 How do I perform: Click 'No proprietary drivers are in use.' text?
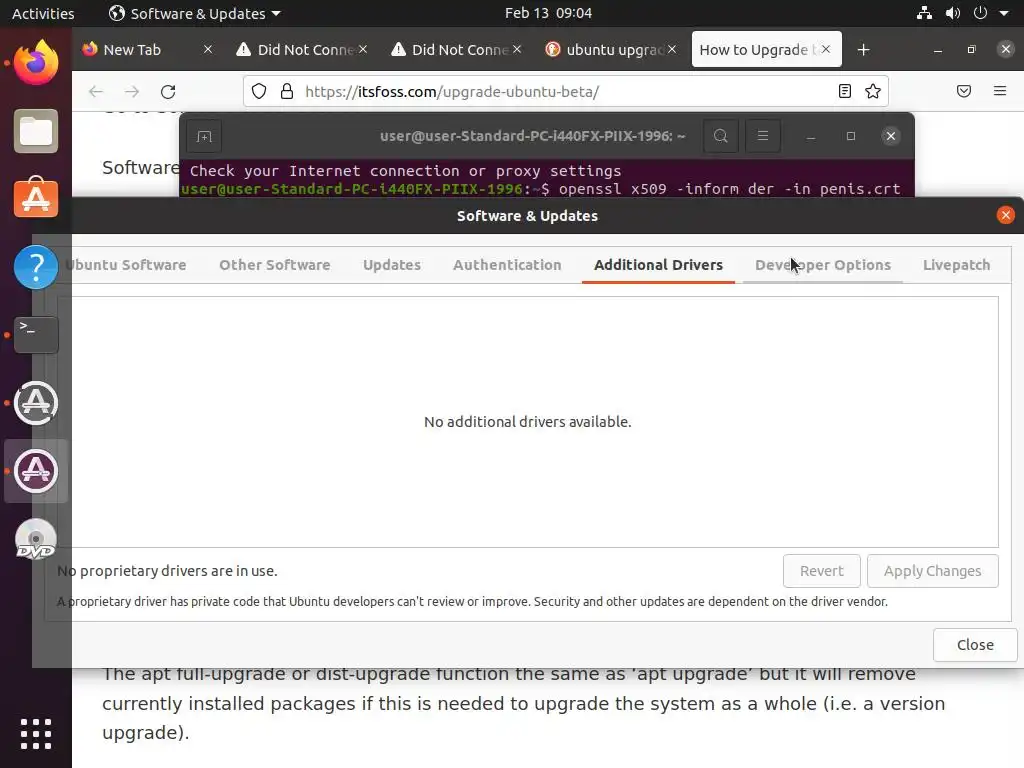(x=167, y=571)
